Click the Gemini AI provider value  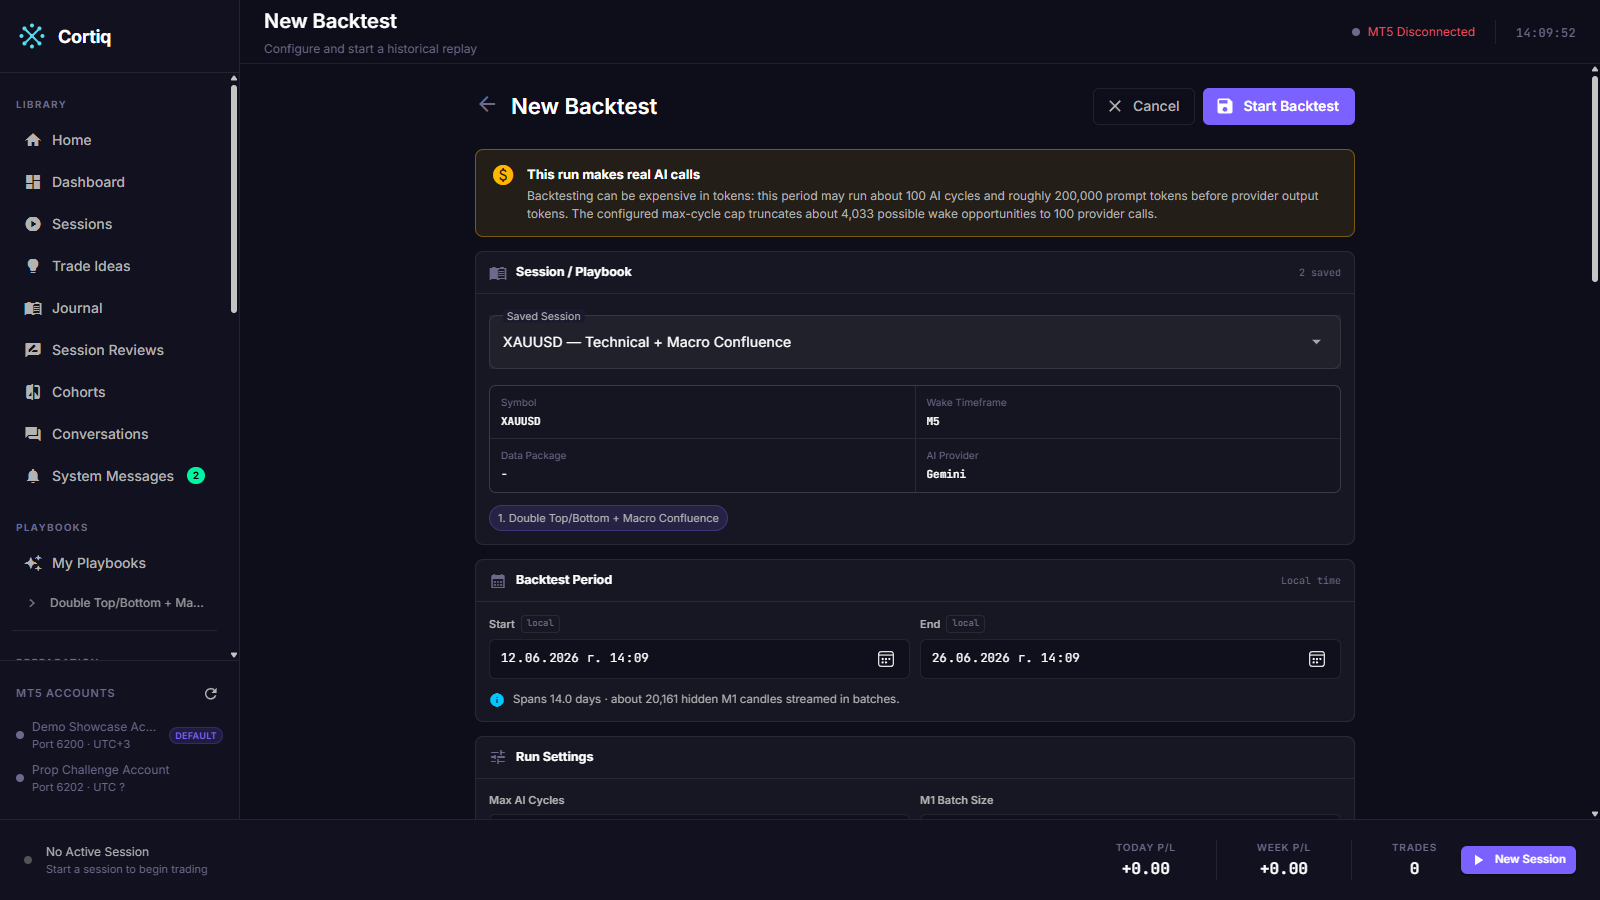[x=946, y=475]
